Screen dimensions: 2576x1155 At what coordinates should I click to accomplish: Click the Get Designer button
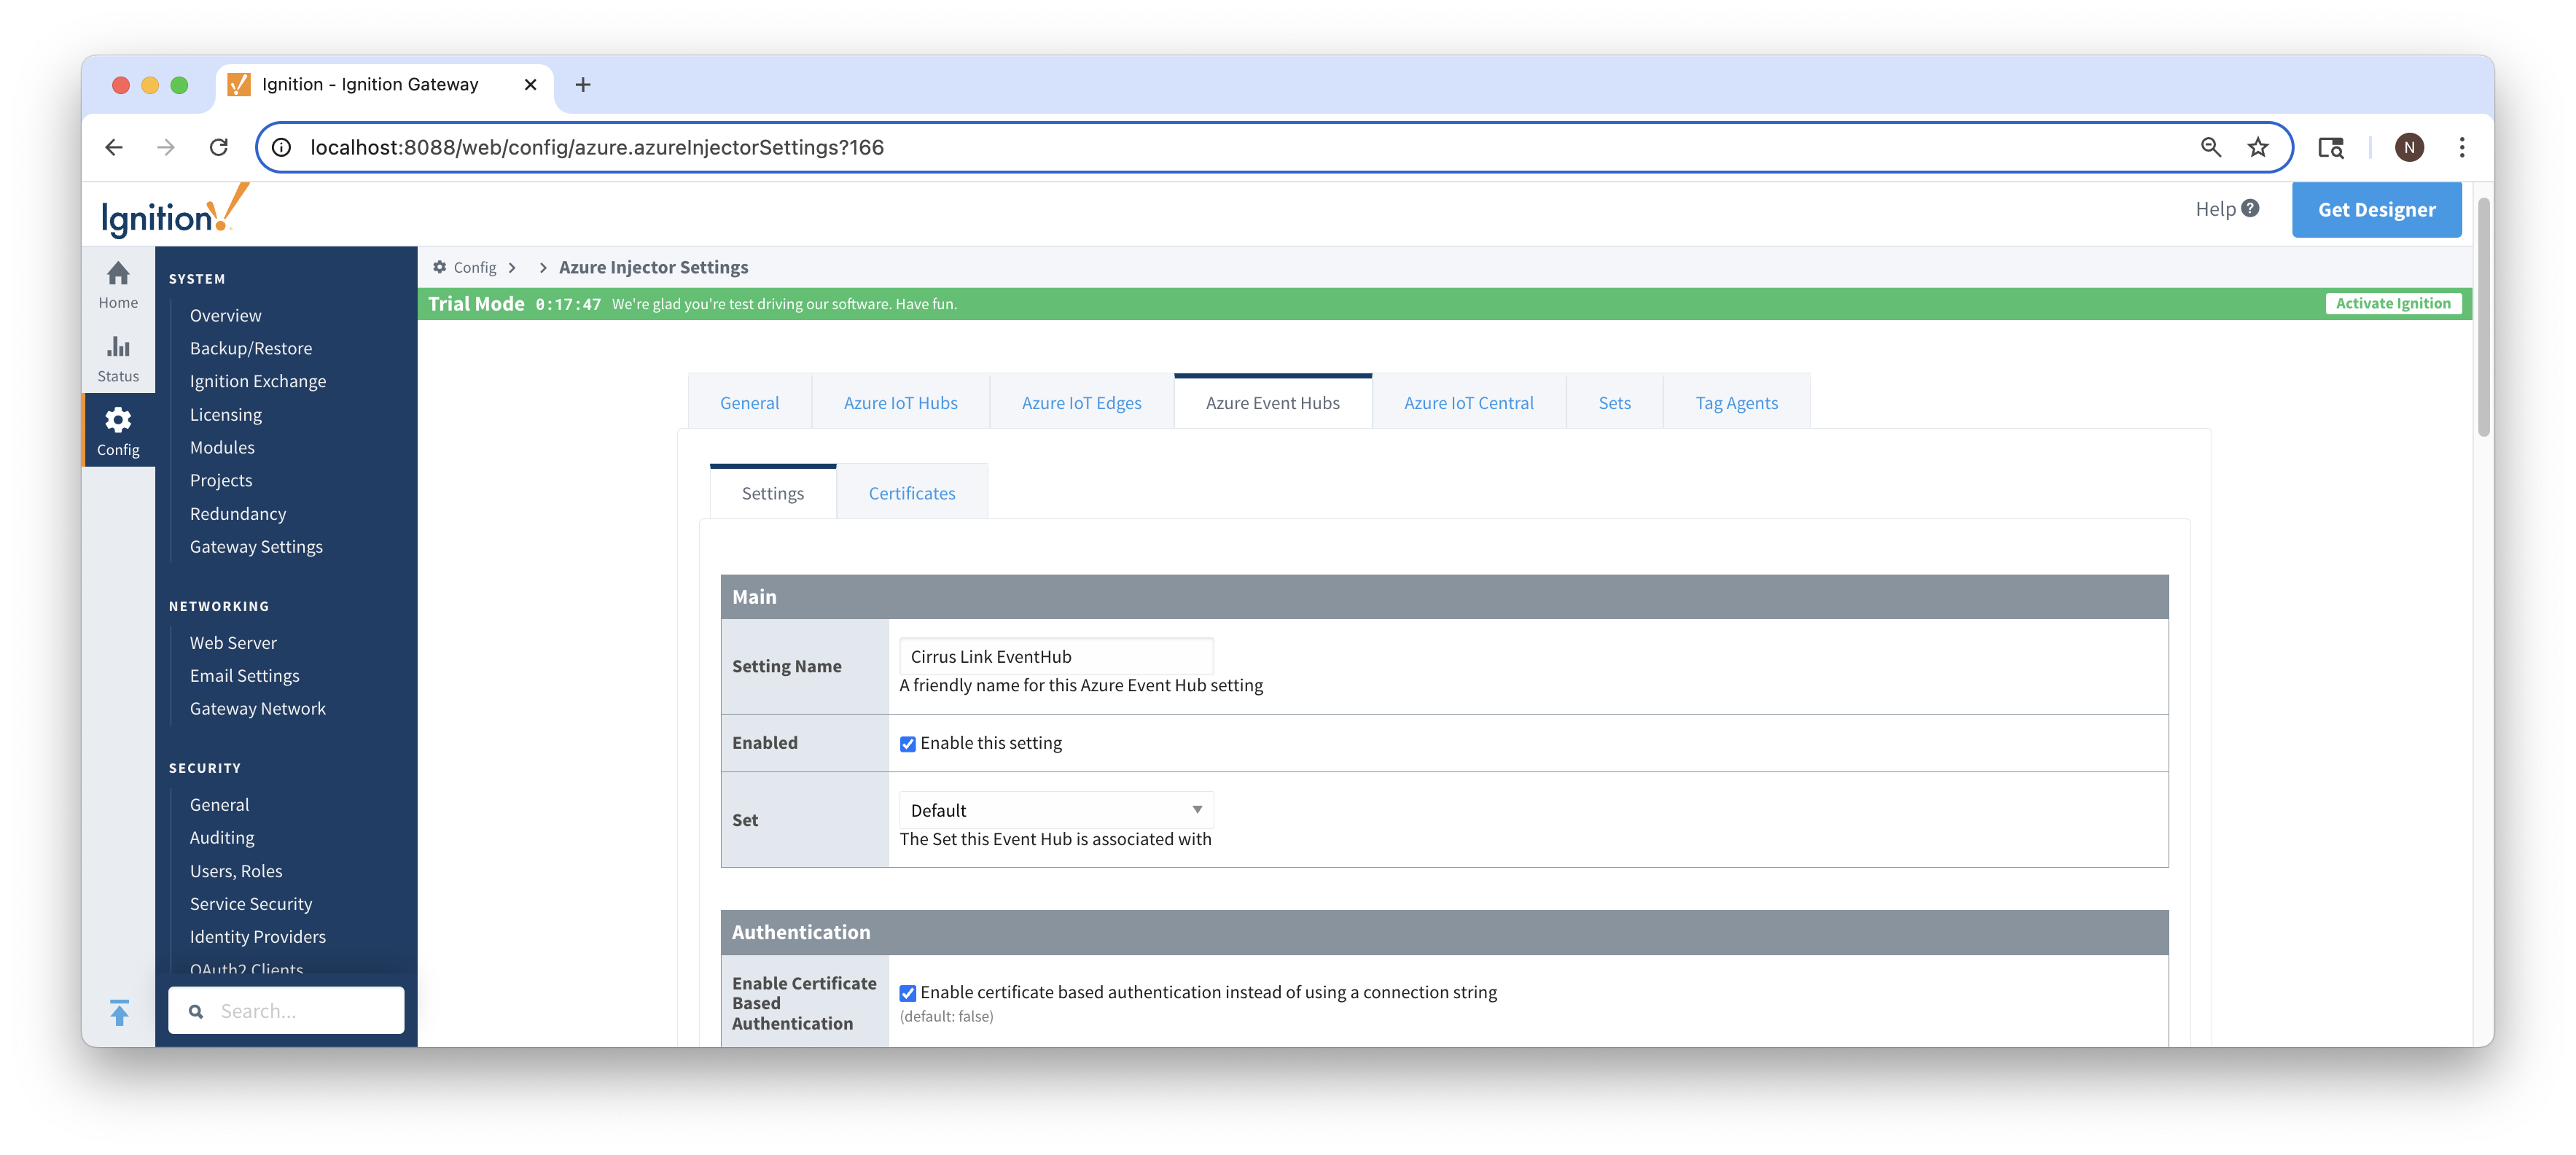point(2376,210)
